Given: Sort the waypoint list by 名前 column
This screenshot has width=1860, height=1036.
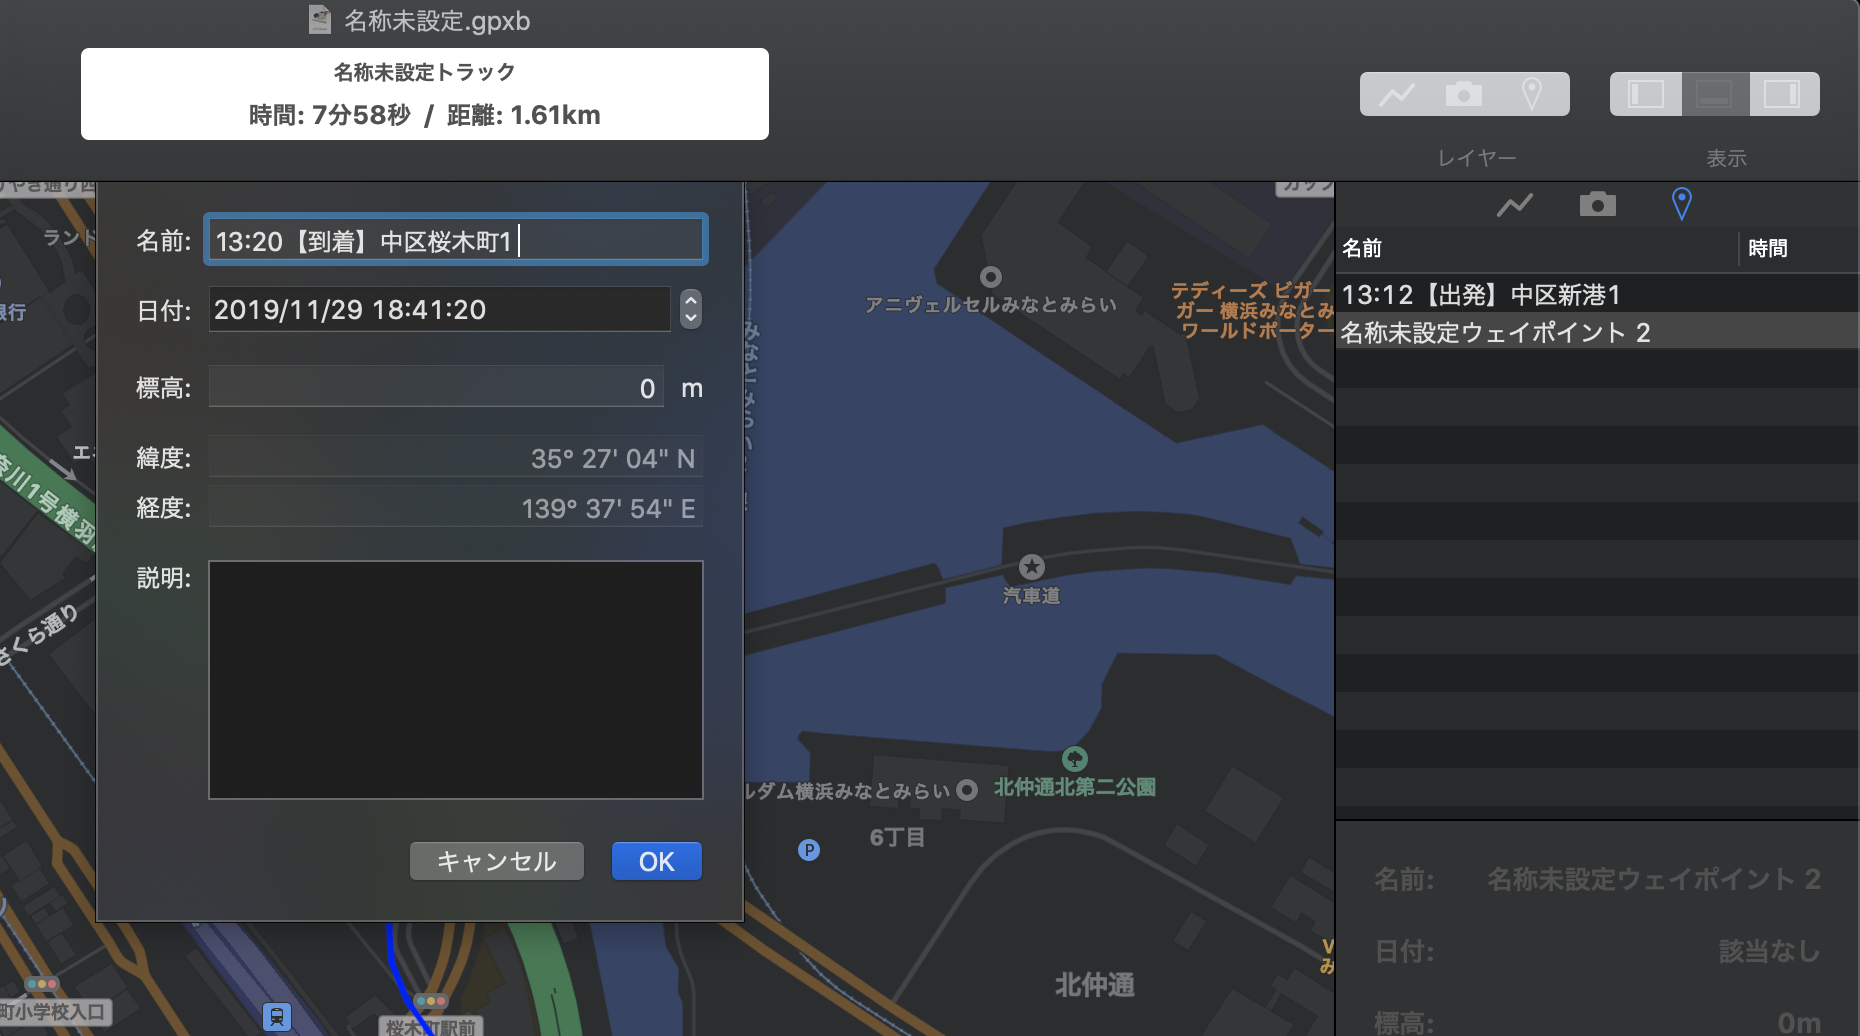Looking at the screenshot, I should (x=1537, y=248).
